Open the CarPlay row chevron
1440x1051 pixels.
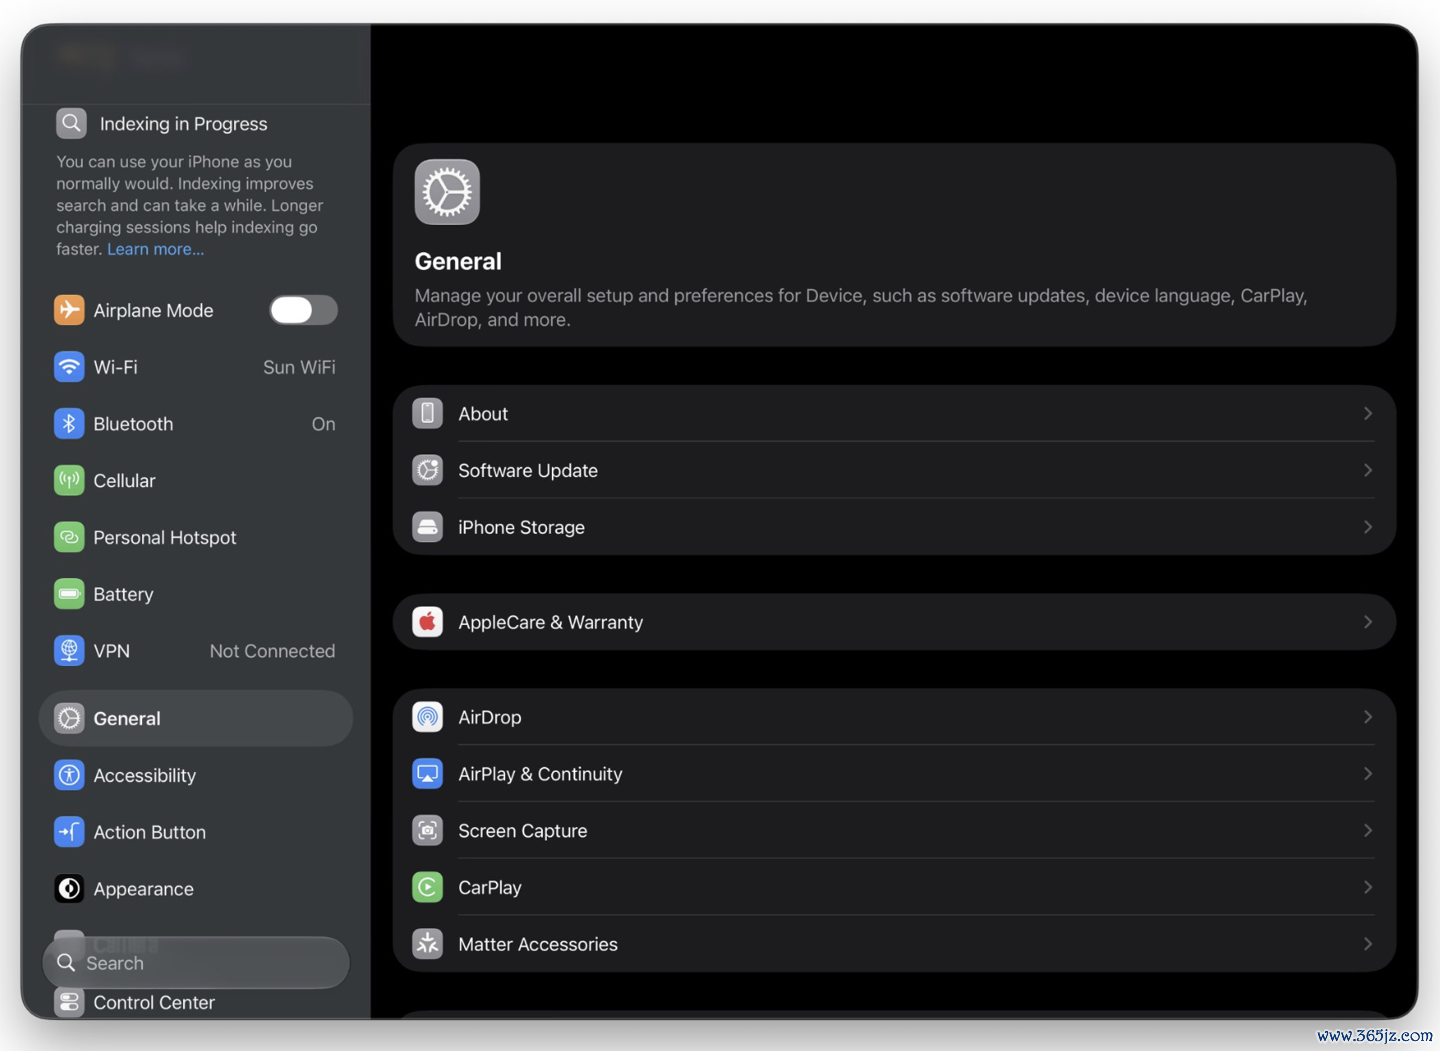click(x=1368, y=887)
